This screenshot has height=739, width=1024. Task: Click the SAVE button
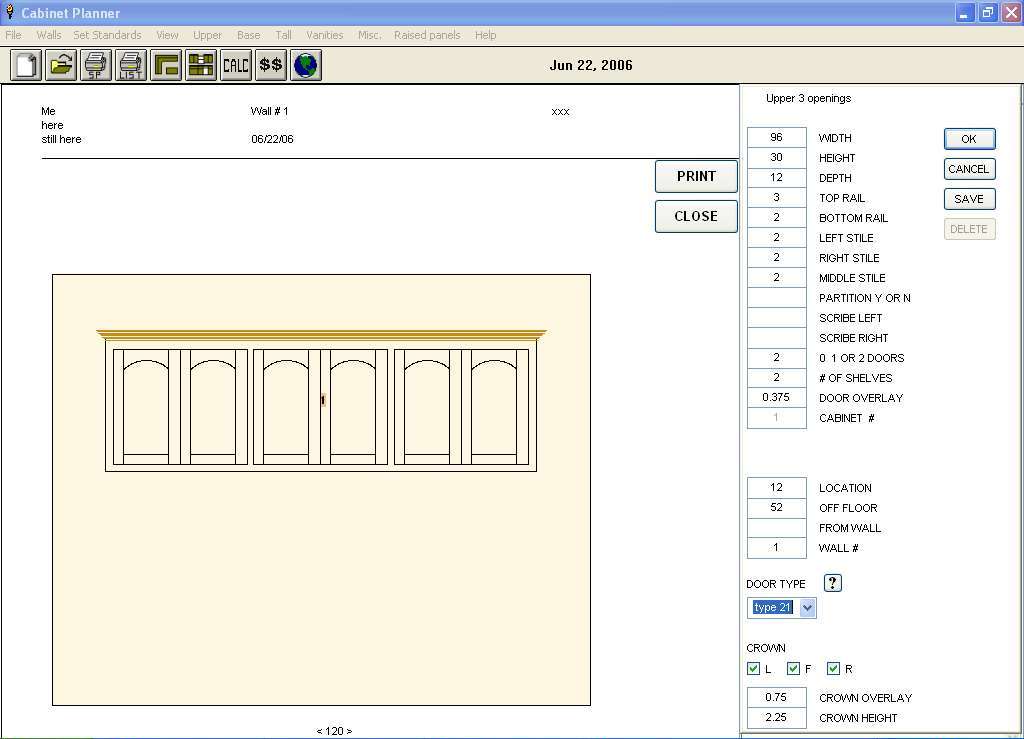tap(969, 199)
